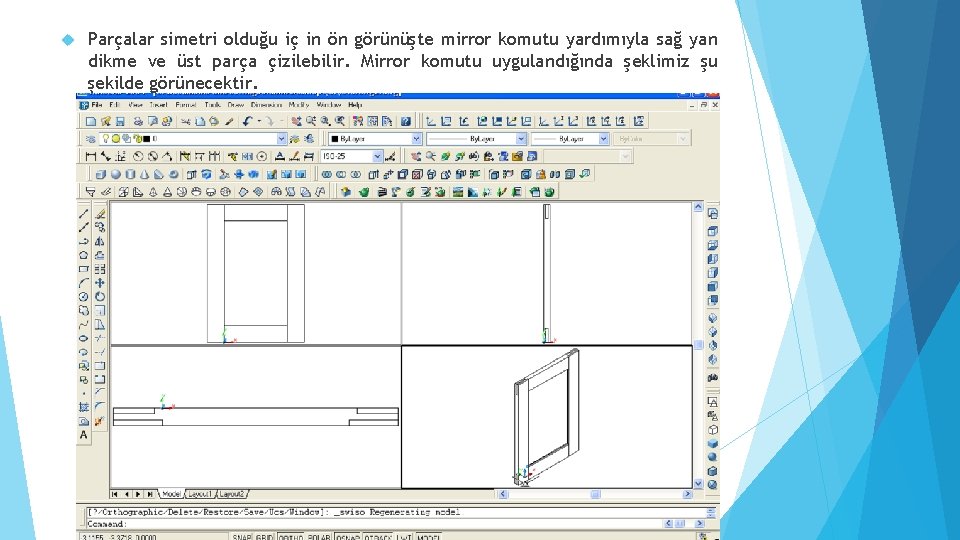Viewport: 960px width, 540px height.
Task: Toggle the layer lock icon
Action: point(138,139)
